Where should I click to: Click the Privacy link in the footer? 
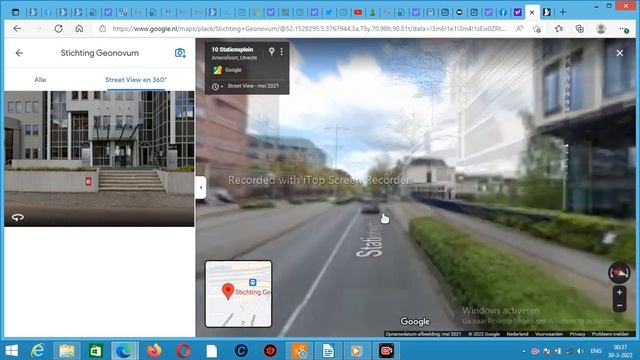577,334
